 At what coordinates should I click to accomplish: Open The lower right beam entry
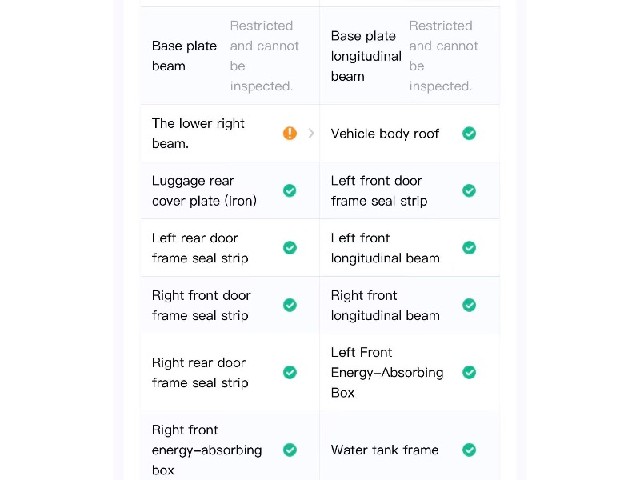(230, 133)
